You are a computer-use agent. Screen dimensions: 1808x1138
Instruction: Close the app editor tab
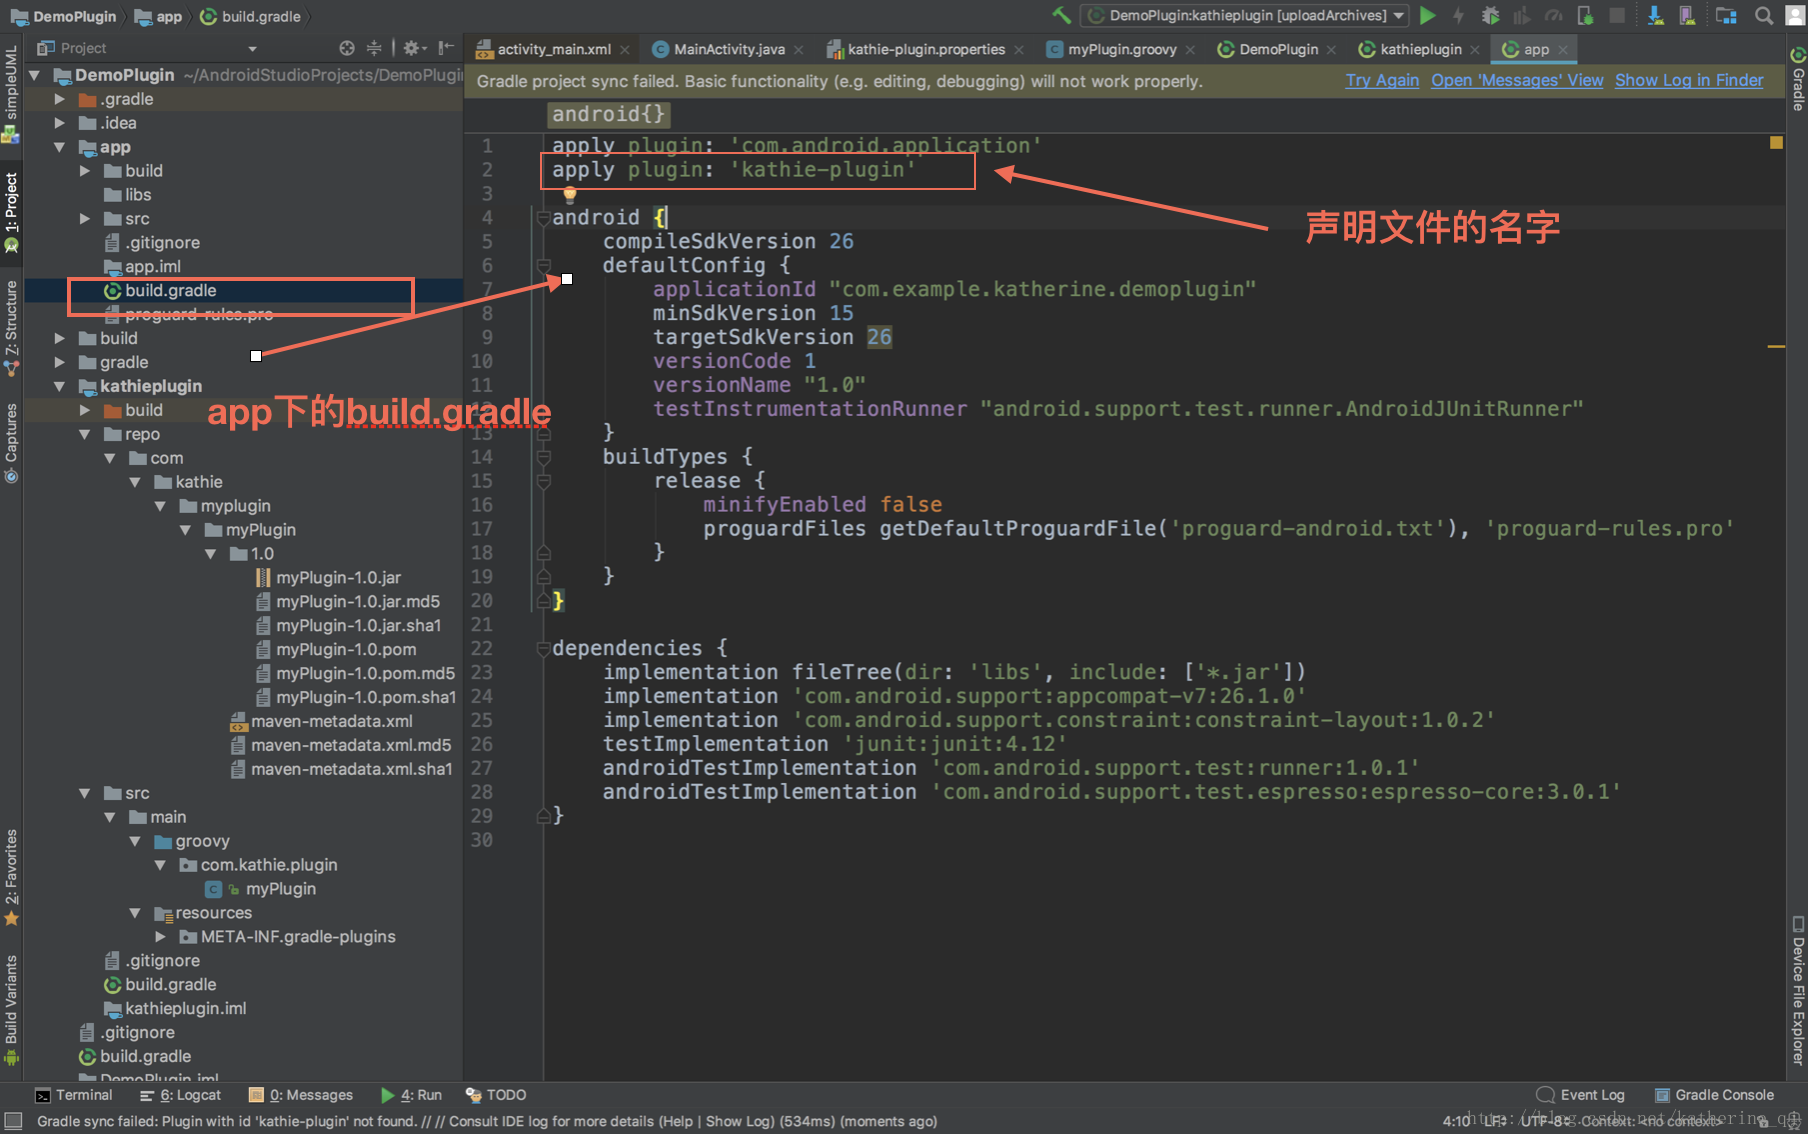coord(1562,49)
